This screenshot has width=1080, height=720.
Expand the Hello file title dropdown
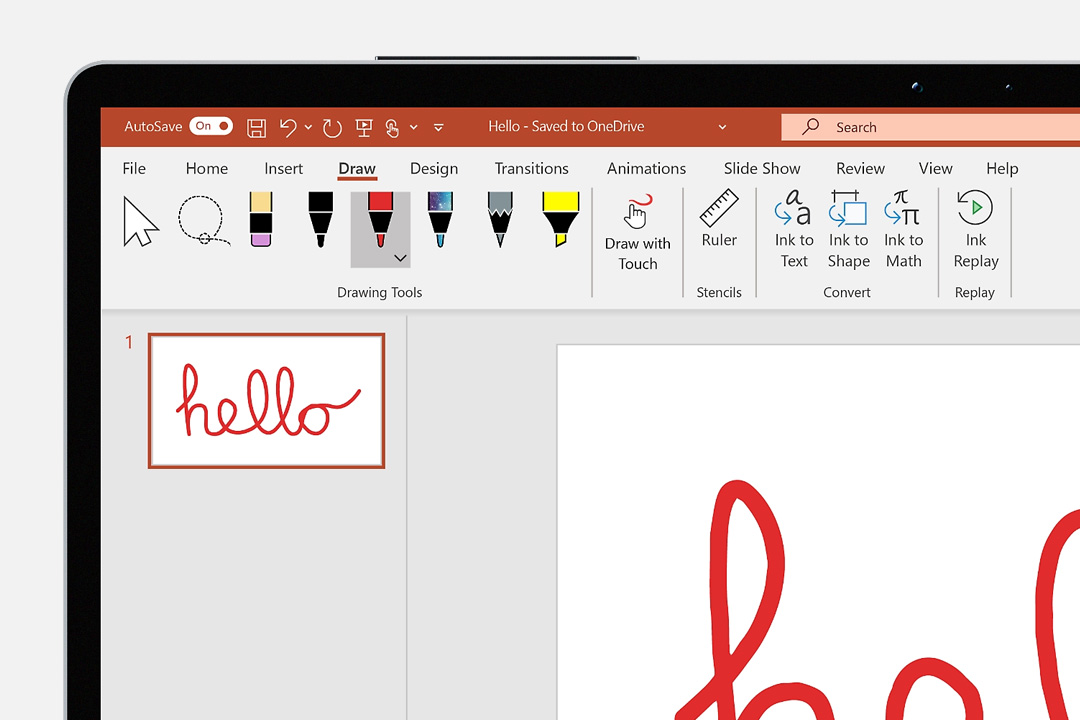coord(722,126)
